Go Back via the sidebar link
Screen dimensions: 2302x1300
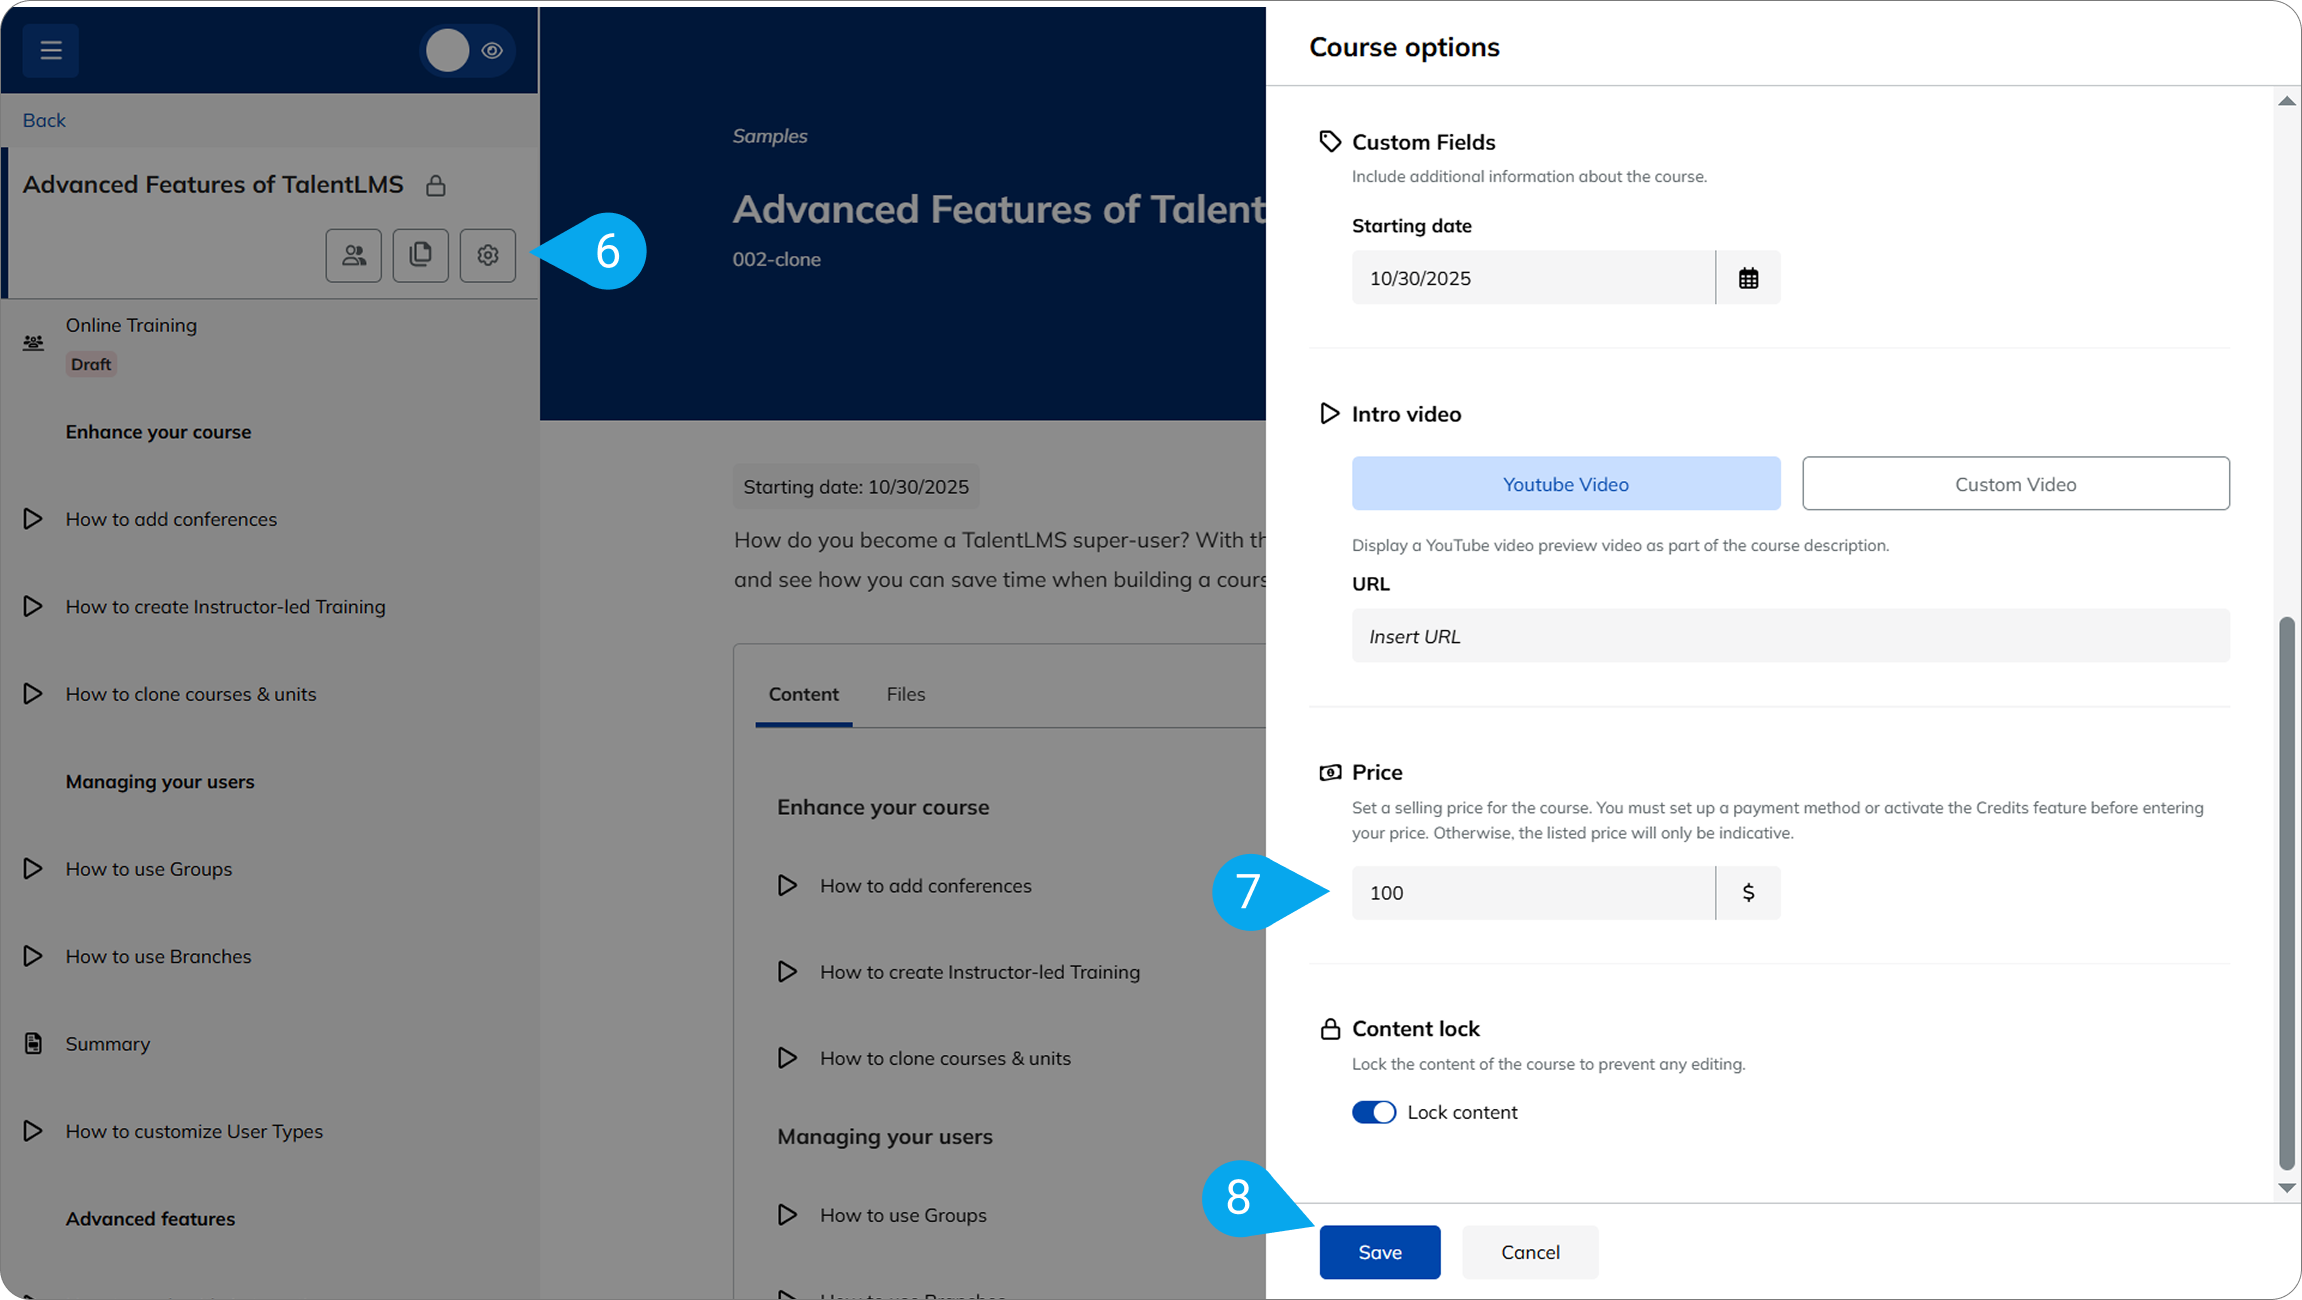pyautogui.click(x=44, y=120)
